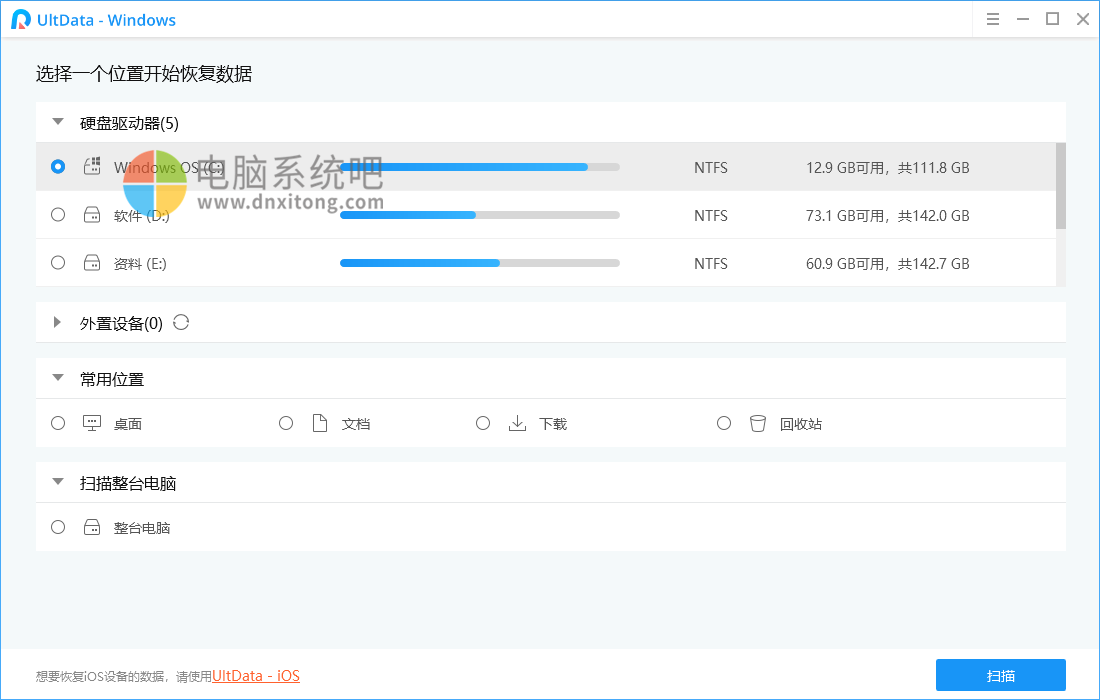The height and width of the screenshot is (700, 1100).
Task: Click the 60.9 GB可用，共142.7 GB text
Action: (887, 264)
